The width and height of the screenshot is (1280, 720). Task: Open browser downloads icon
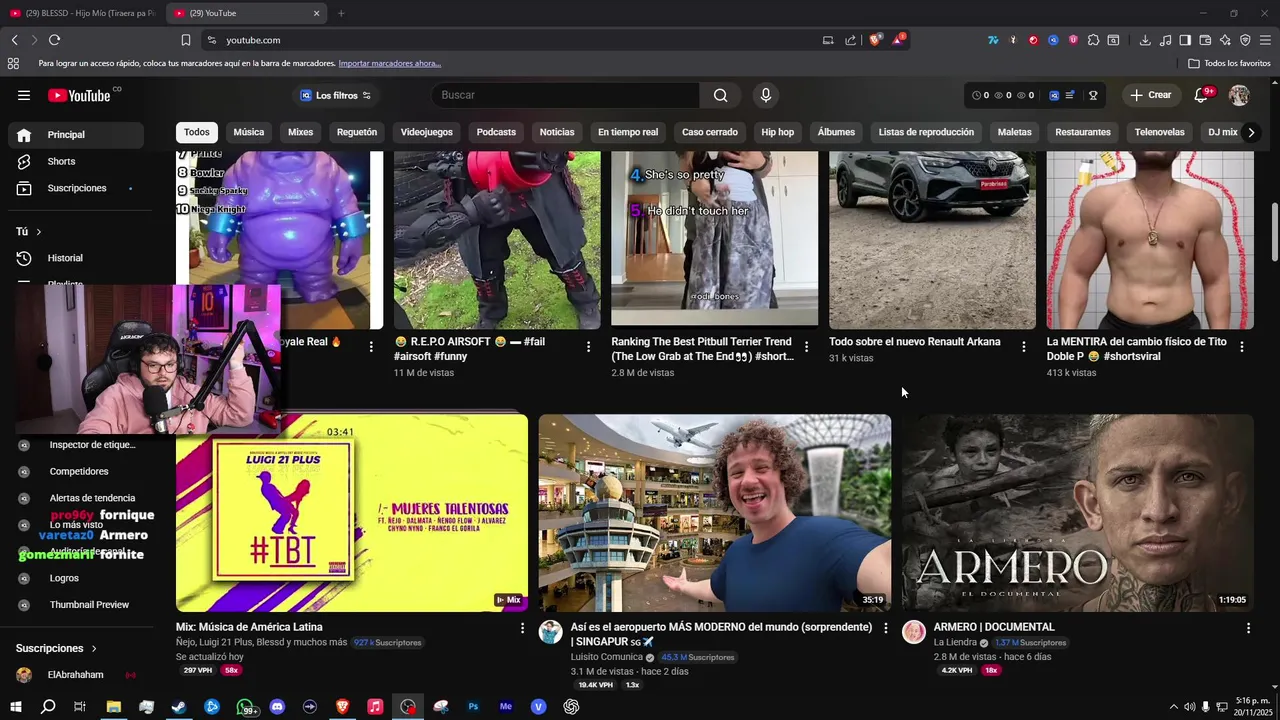1145,40
